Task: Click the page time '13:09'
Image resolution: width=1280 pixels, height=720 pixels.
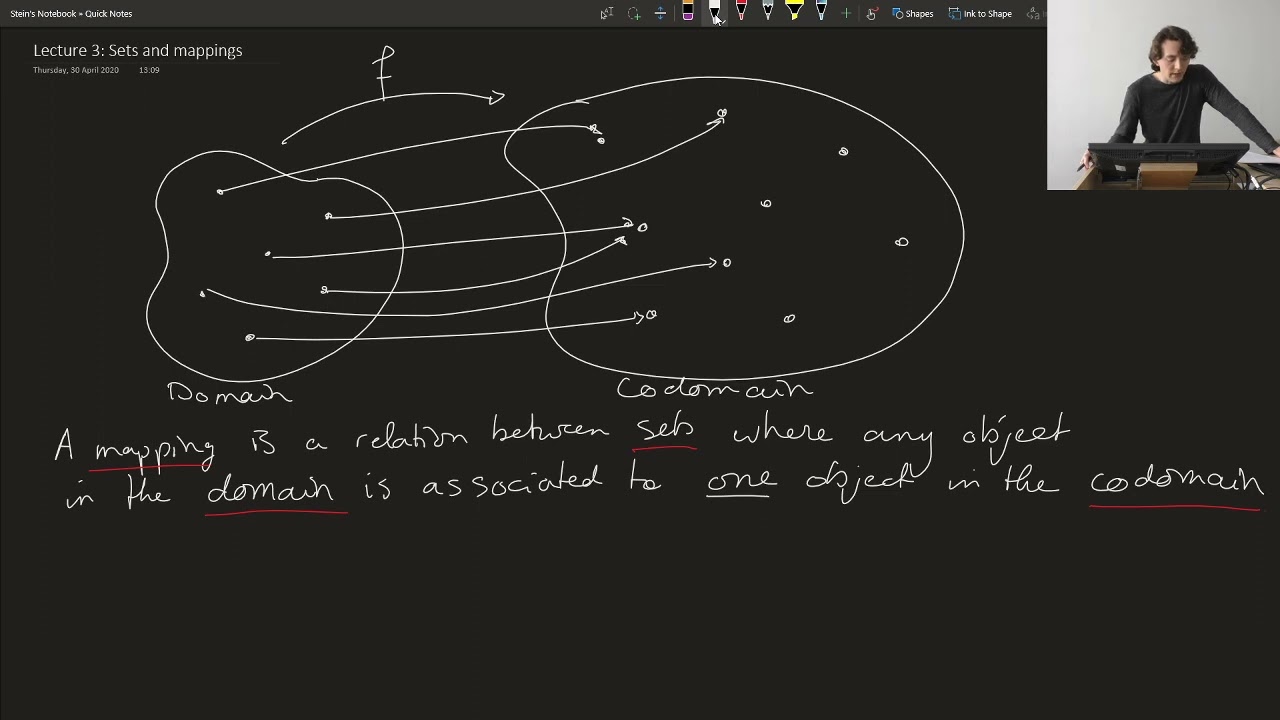Action: click(149, 70)
